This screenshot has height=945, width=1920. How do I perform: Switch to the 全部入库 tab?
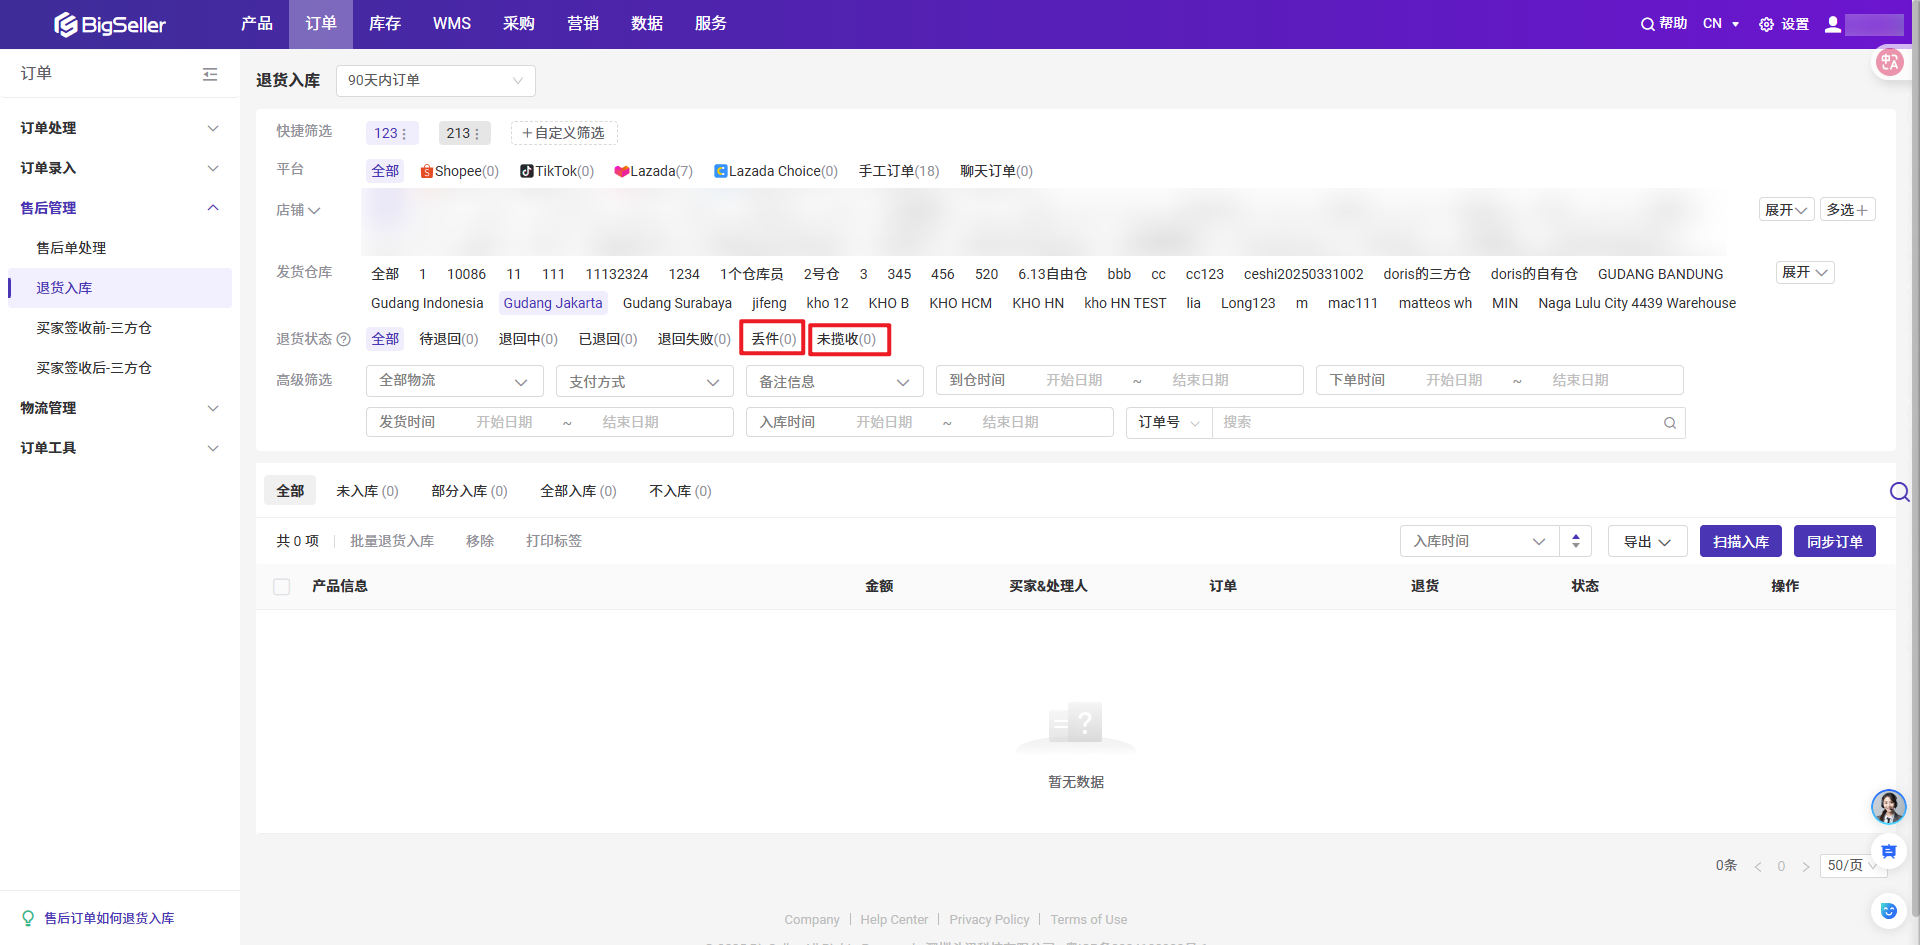click(578, 491)
